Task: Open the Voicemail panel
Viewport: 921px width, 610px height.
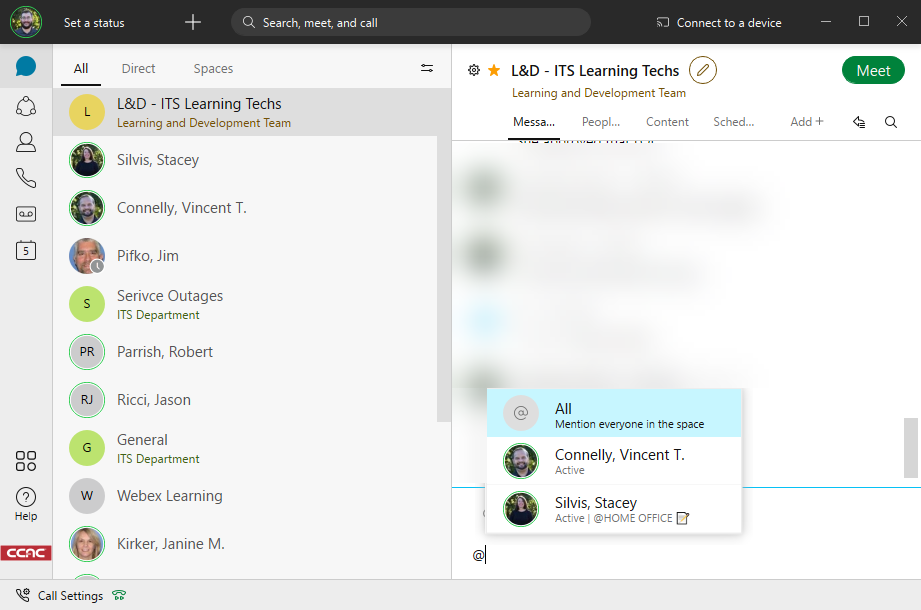Action: 26,213
